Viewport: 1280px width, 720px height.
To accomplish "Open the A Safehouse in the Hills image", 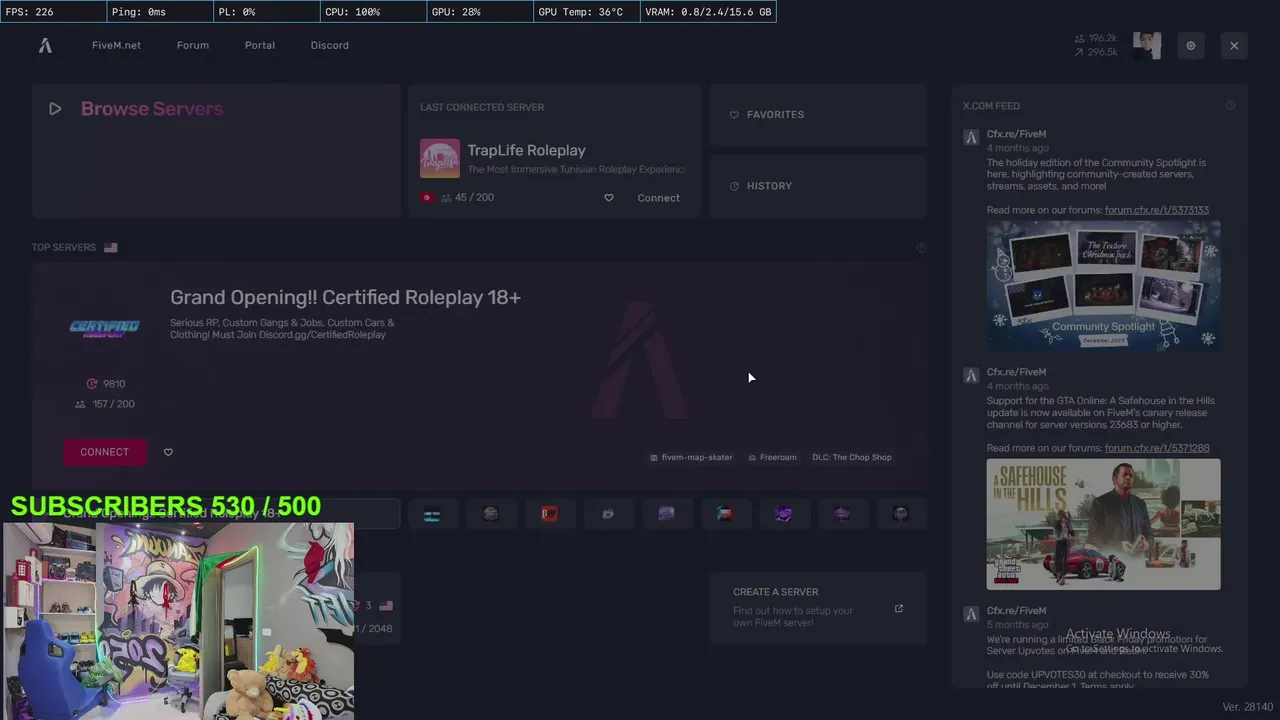I will click(x=1103, y=524).
